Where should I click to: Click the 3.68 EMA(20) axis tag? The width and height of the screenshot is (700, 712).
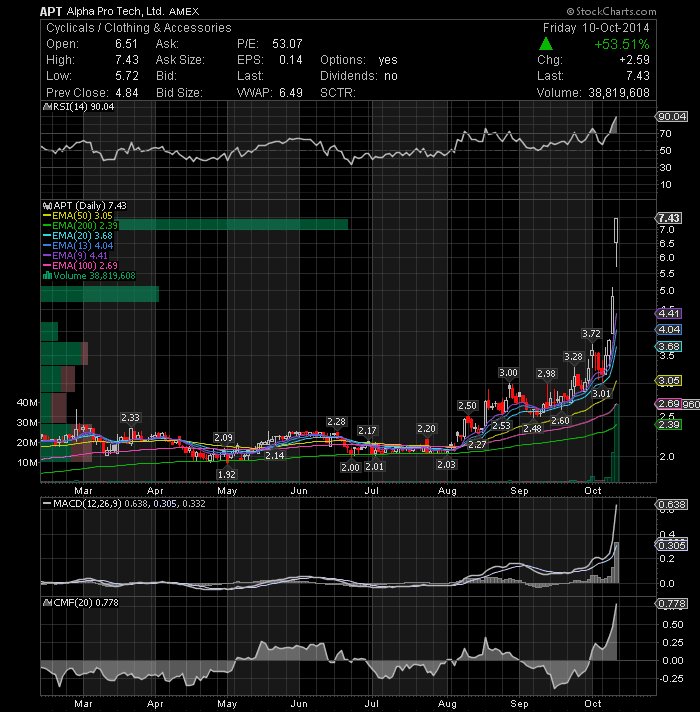pyautogui.click(x=669, y=346)
